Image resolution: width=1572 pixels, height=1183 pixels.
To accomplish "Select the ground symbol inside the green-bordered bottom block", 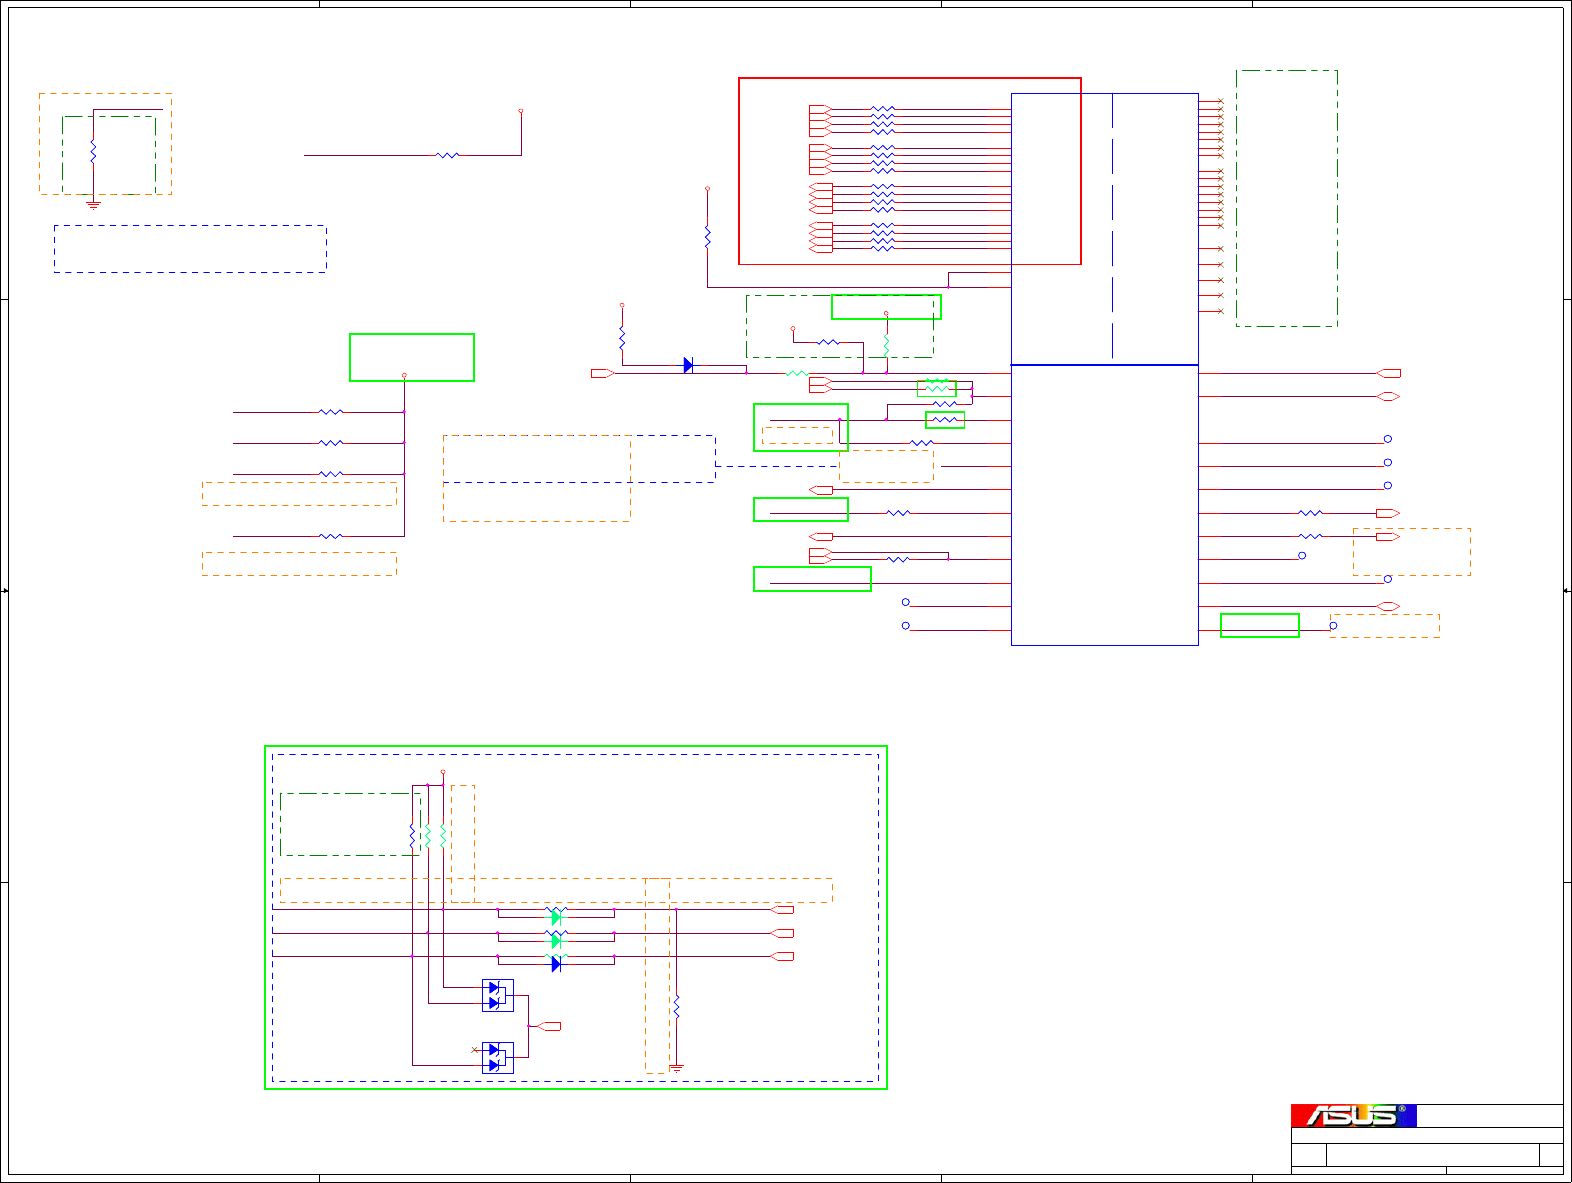I will [x=676, y=1069].
